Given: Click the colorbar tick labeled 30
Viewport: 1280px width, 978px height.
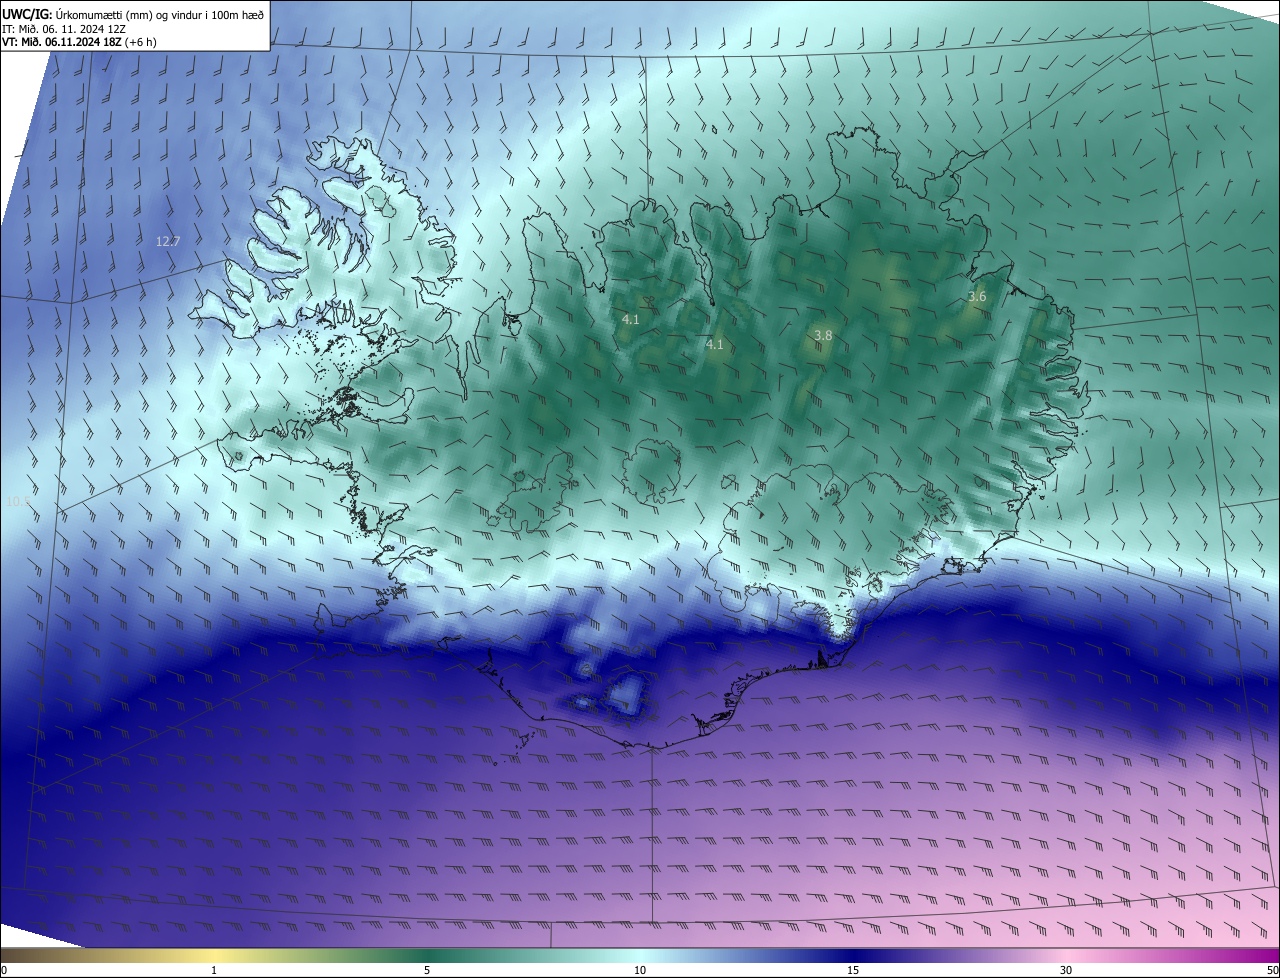Looking at the screenshot, I should (1066, 970).
